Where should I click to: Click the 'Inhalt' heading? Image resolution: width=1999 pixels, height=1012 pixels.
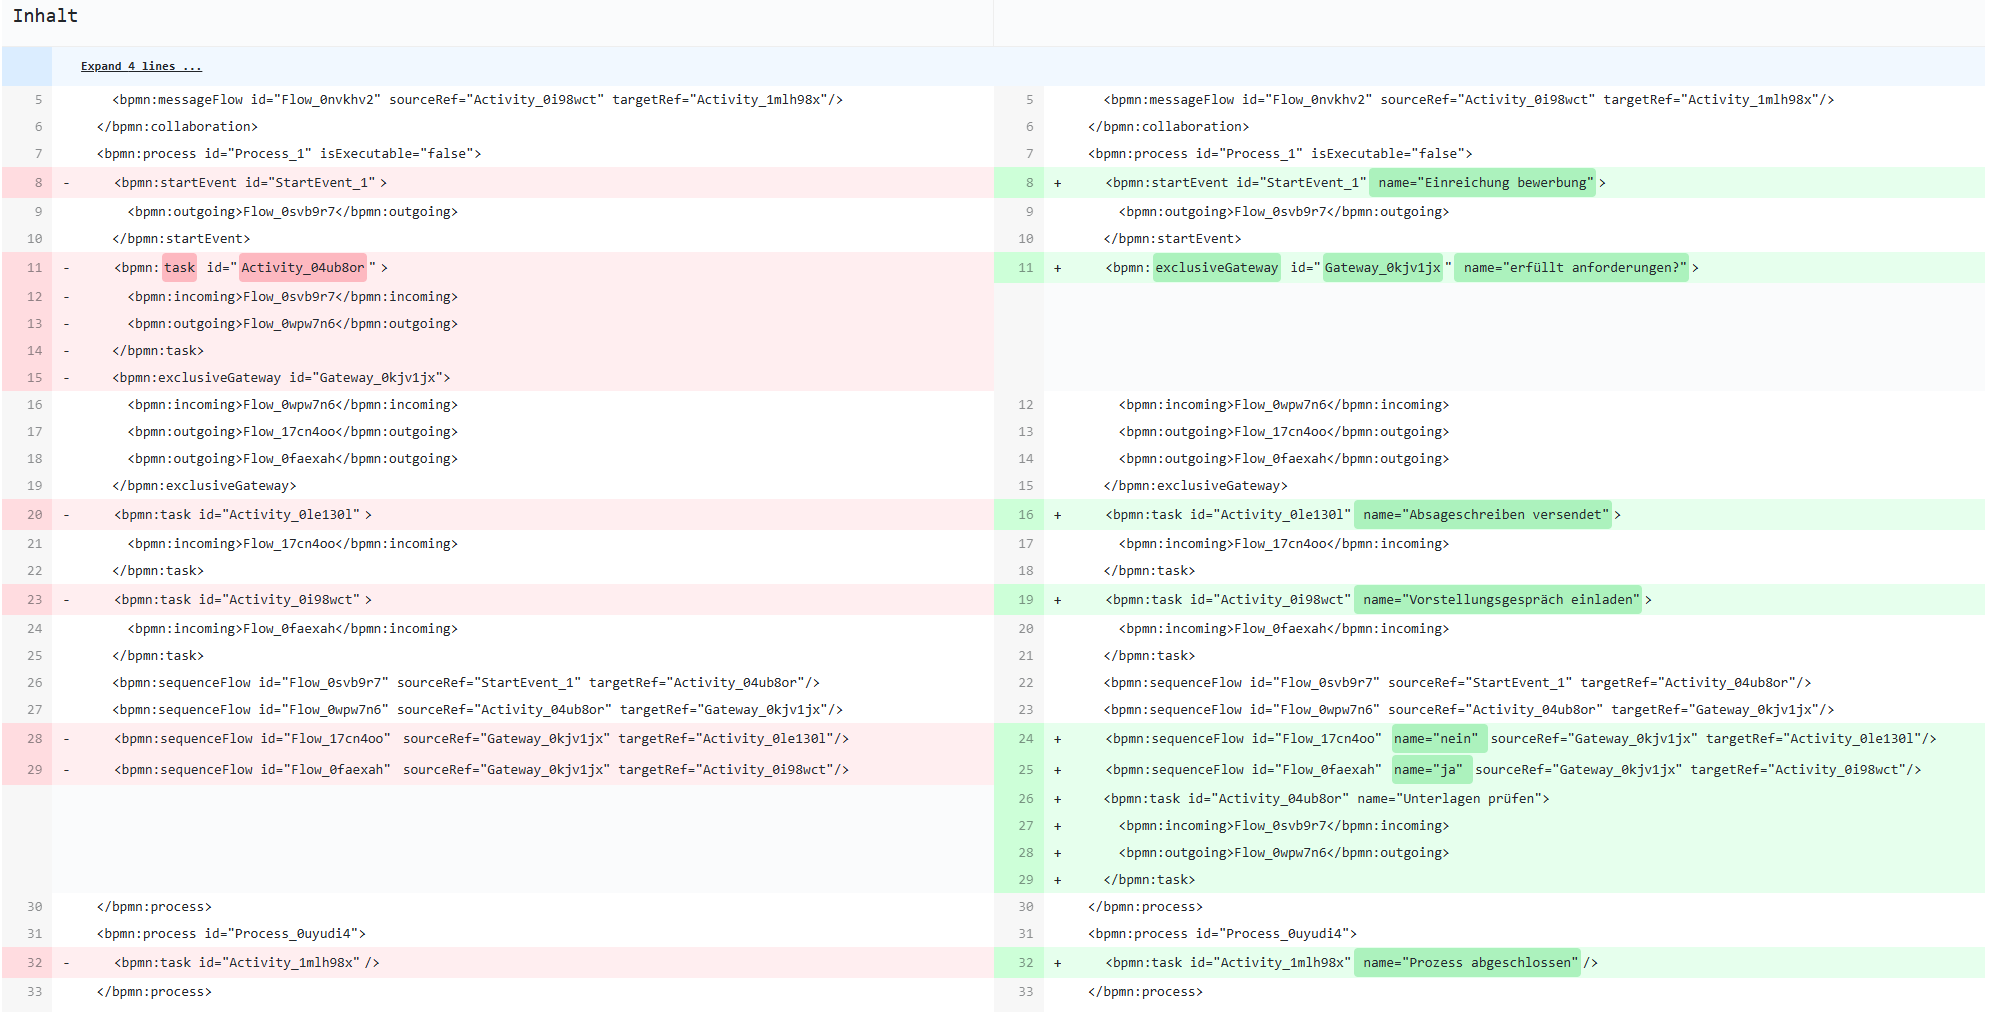tap(45, 16)
